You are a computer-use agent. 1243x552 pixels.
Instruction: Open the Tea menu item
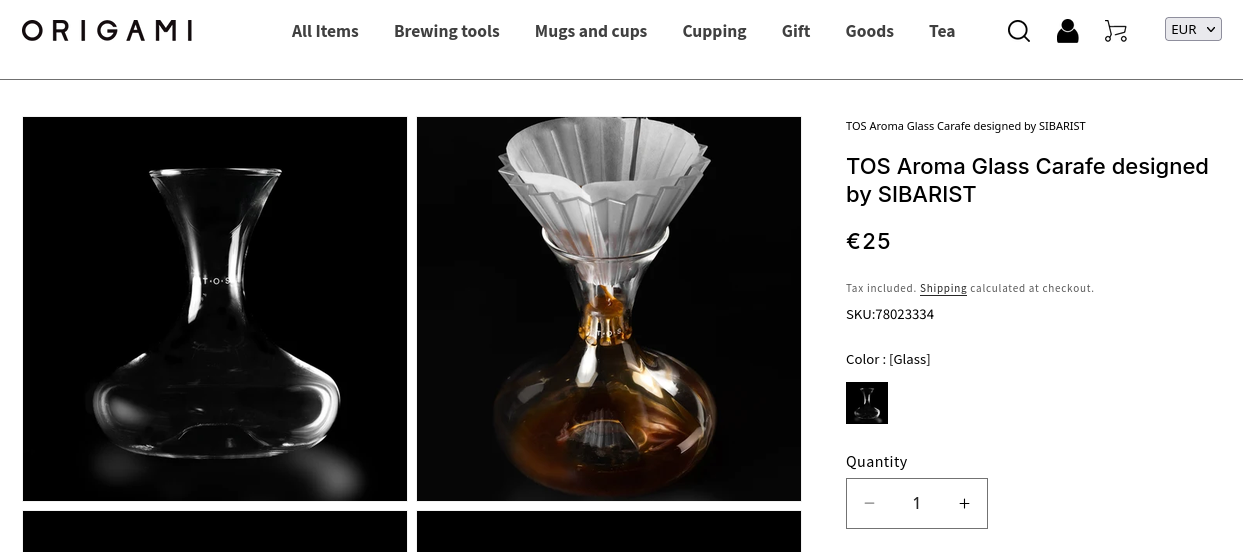tap(942, 31)
